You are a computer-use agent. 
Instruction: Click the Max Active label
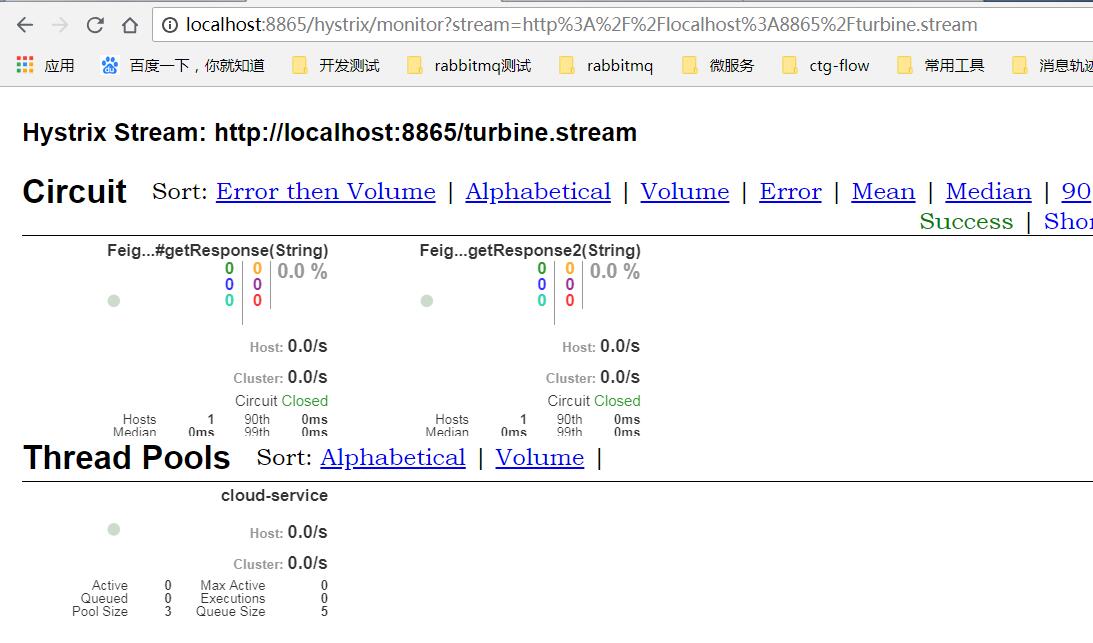click(x=233, y=585)
